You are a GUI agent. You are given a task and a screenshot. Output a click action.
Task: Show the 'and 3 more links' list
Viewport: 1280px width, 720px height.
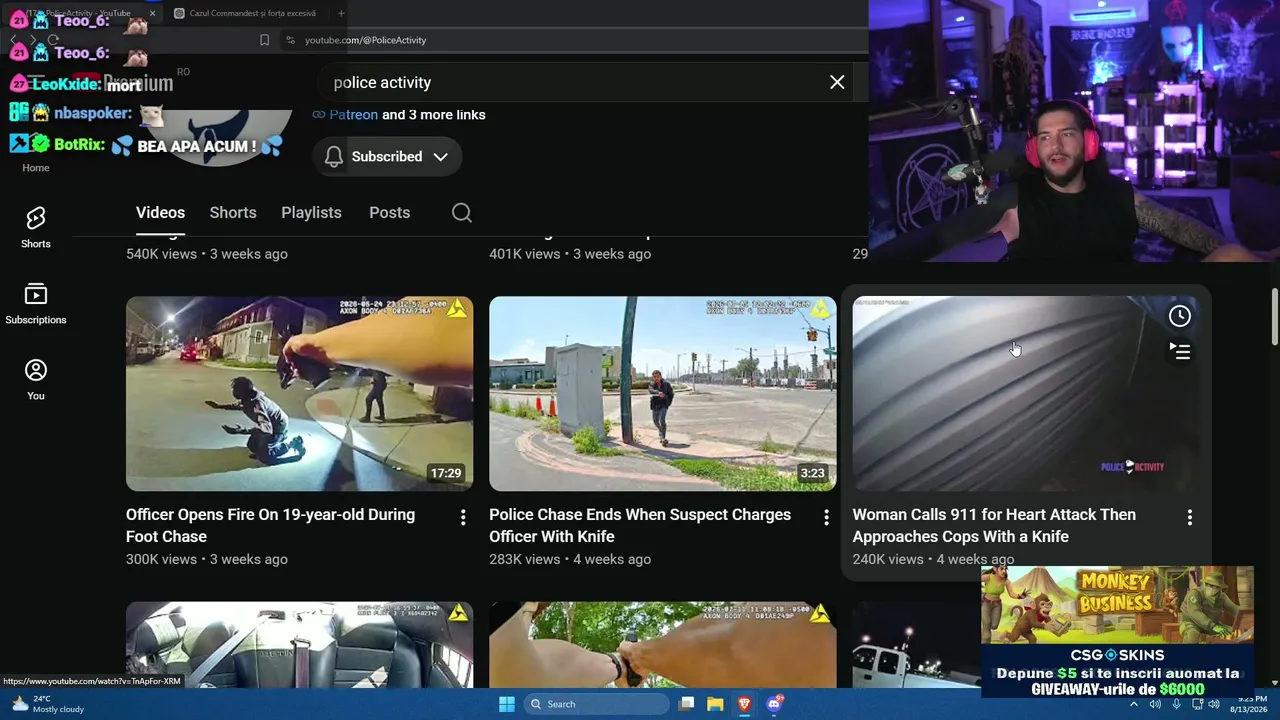click(x=434, y=114)
